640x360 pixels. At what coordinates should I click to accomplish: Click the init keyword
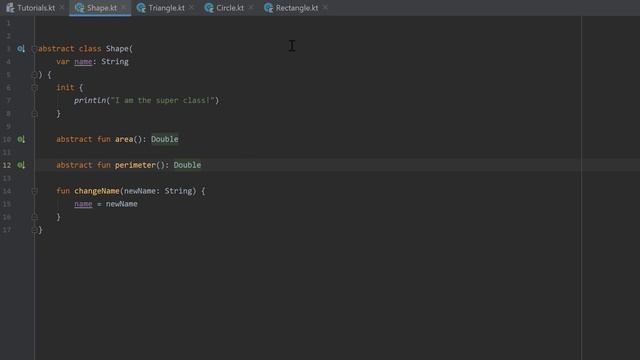(x=65, y=87)
